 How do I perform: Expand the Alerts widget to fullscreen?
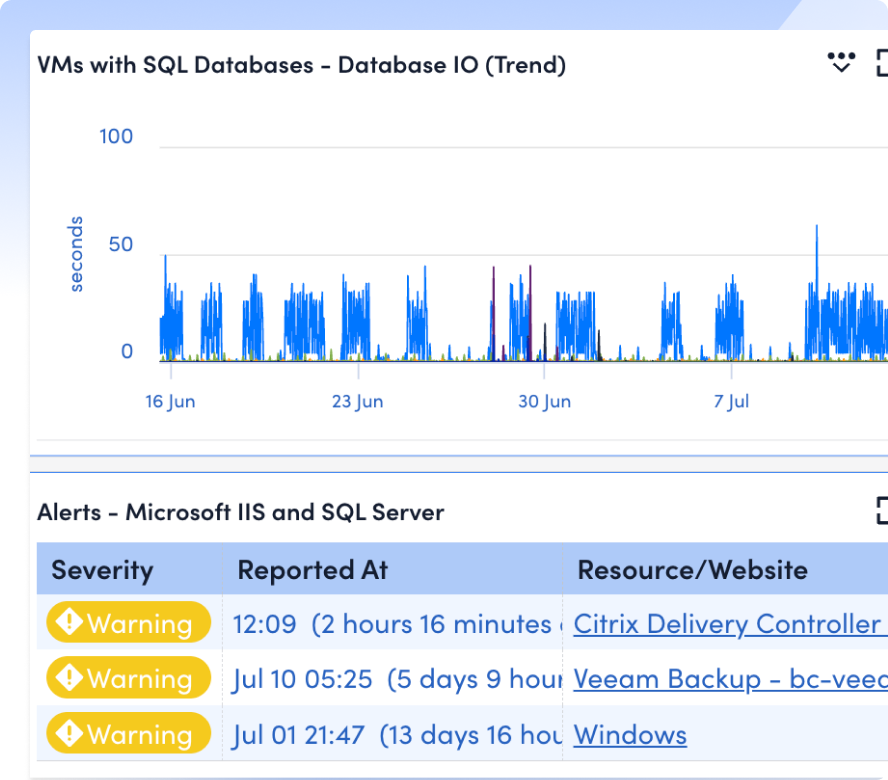tap(882, 510)
